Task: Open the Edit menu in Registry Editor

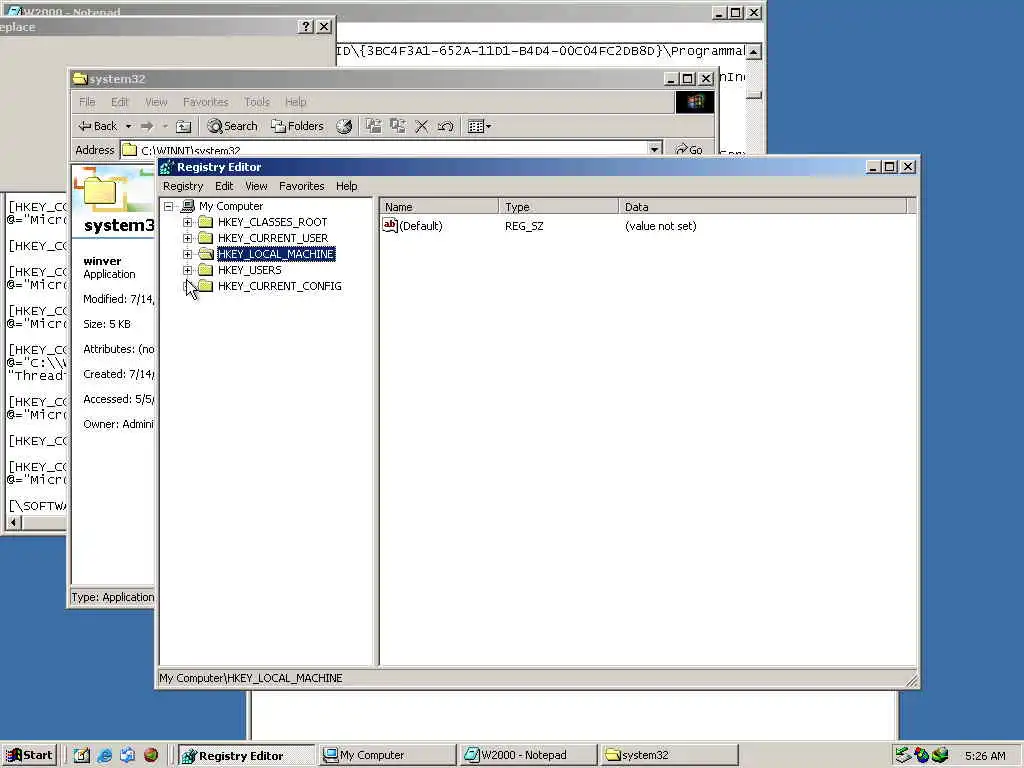Action: point(224,186)
